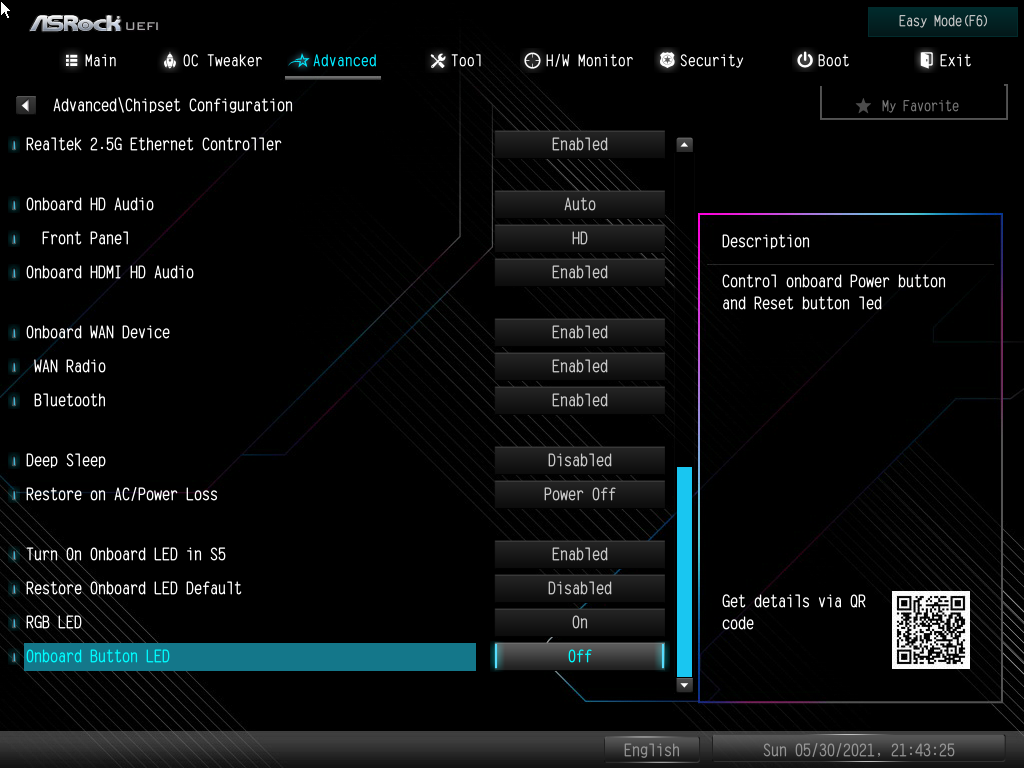Select the WAN Radio label
1024x768 pixels.
coord(70,366)
